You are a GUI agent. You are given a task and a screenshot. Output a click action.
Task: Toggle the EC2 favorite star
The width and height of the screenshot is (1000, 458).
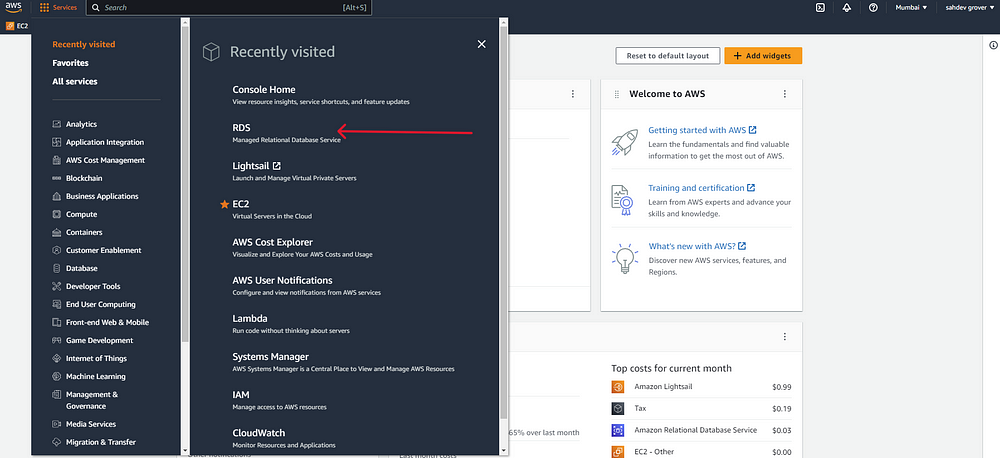pos(224,204)
